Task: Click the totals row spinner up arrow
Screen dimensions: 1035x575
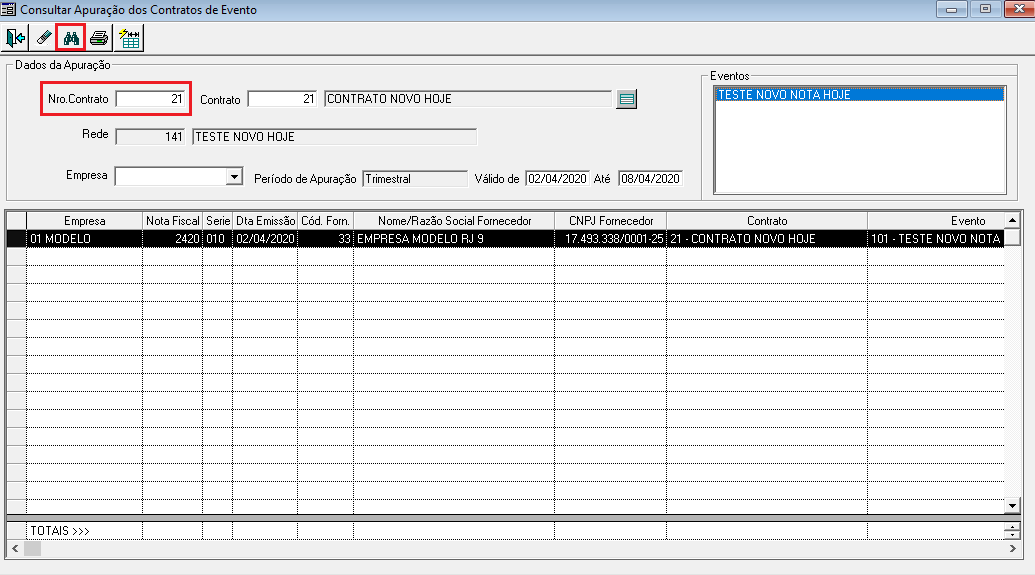Action: click(1012, 527)
